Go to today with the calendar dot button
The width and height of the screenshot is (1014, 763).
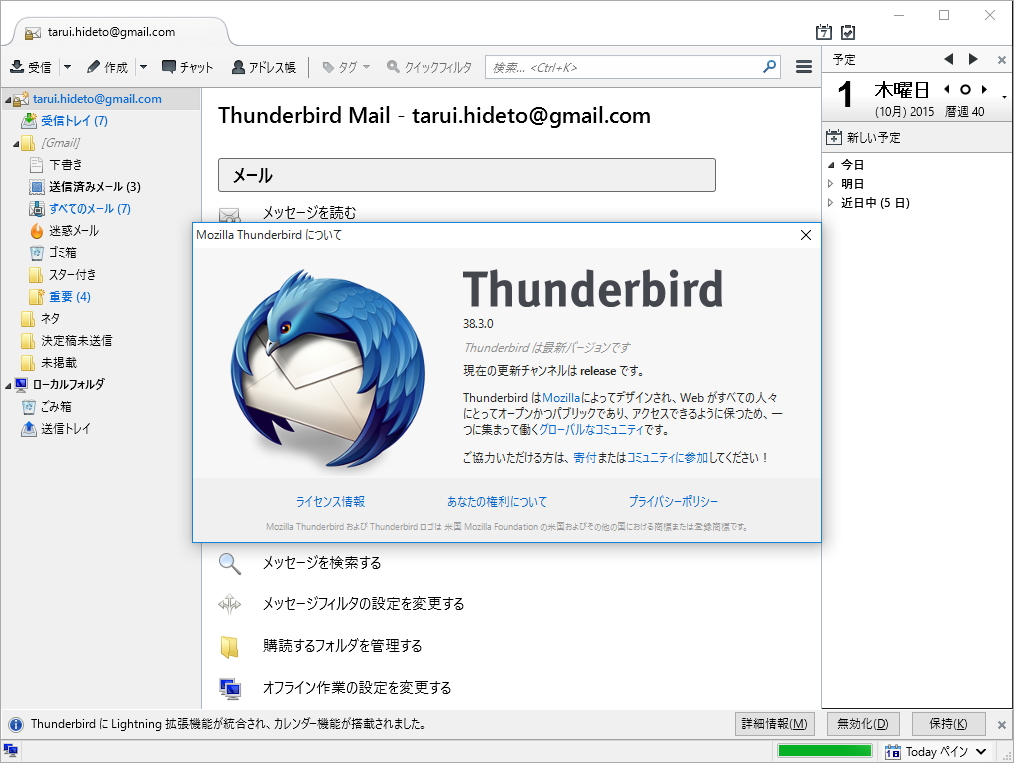tap(963, 89)
